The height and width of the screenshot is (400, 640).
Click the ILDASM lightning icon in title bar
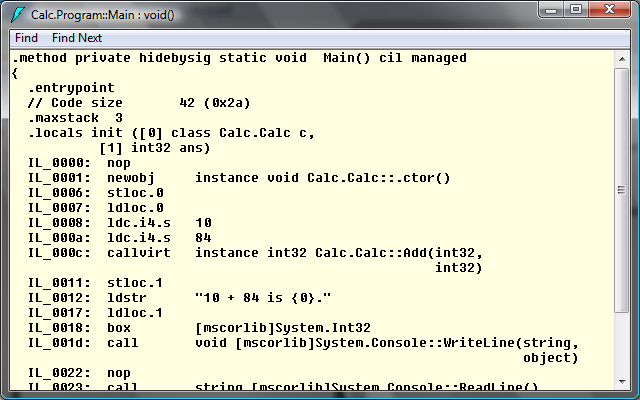17,15
